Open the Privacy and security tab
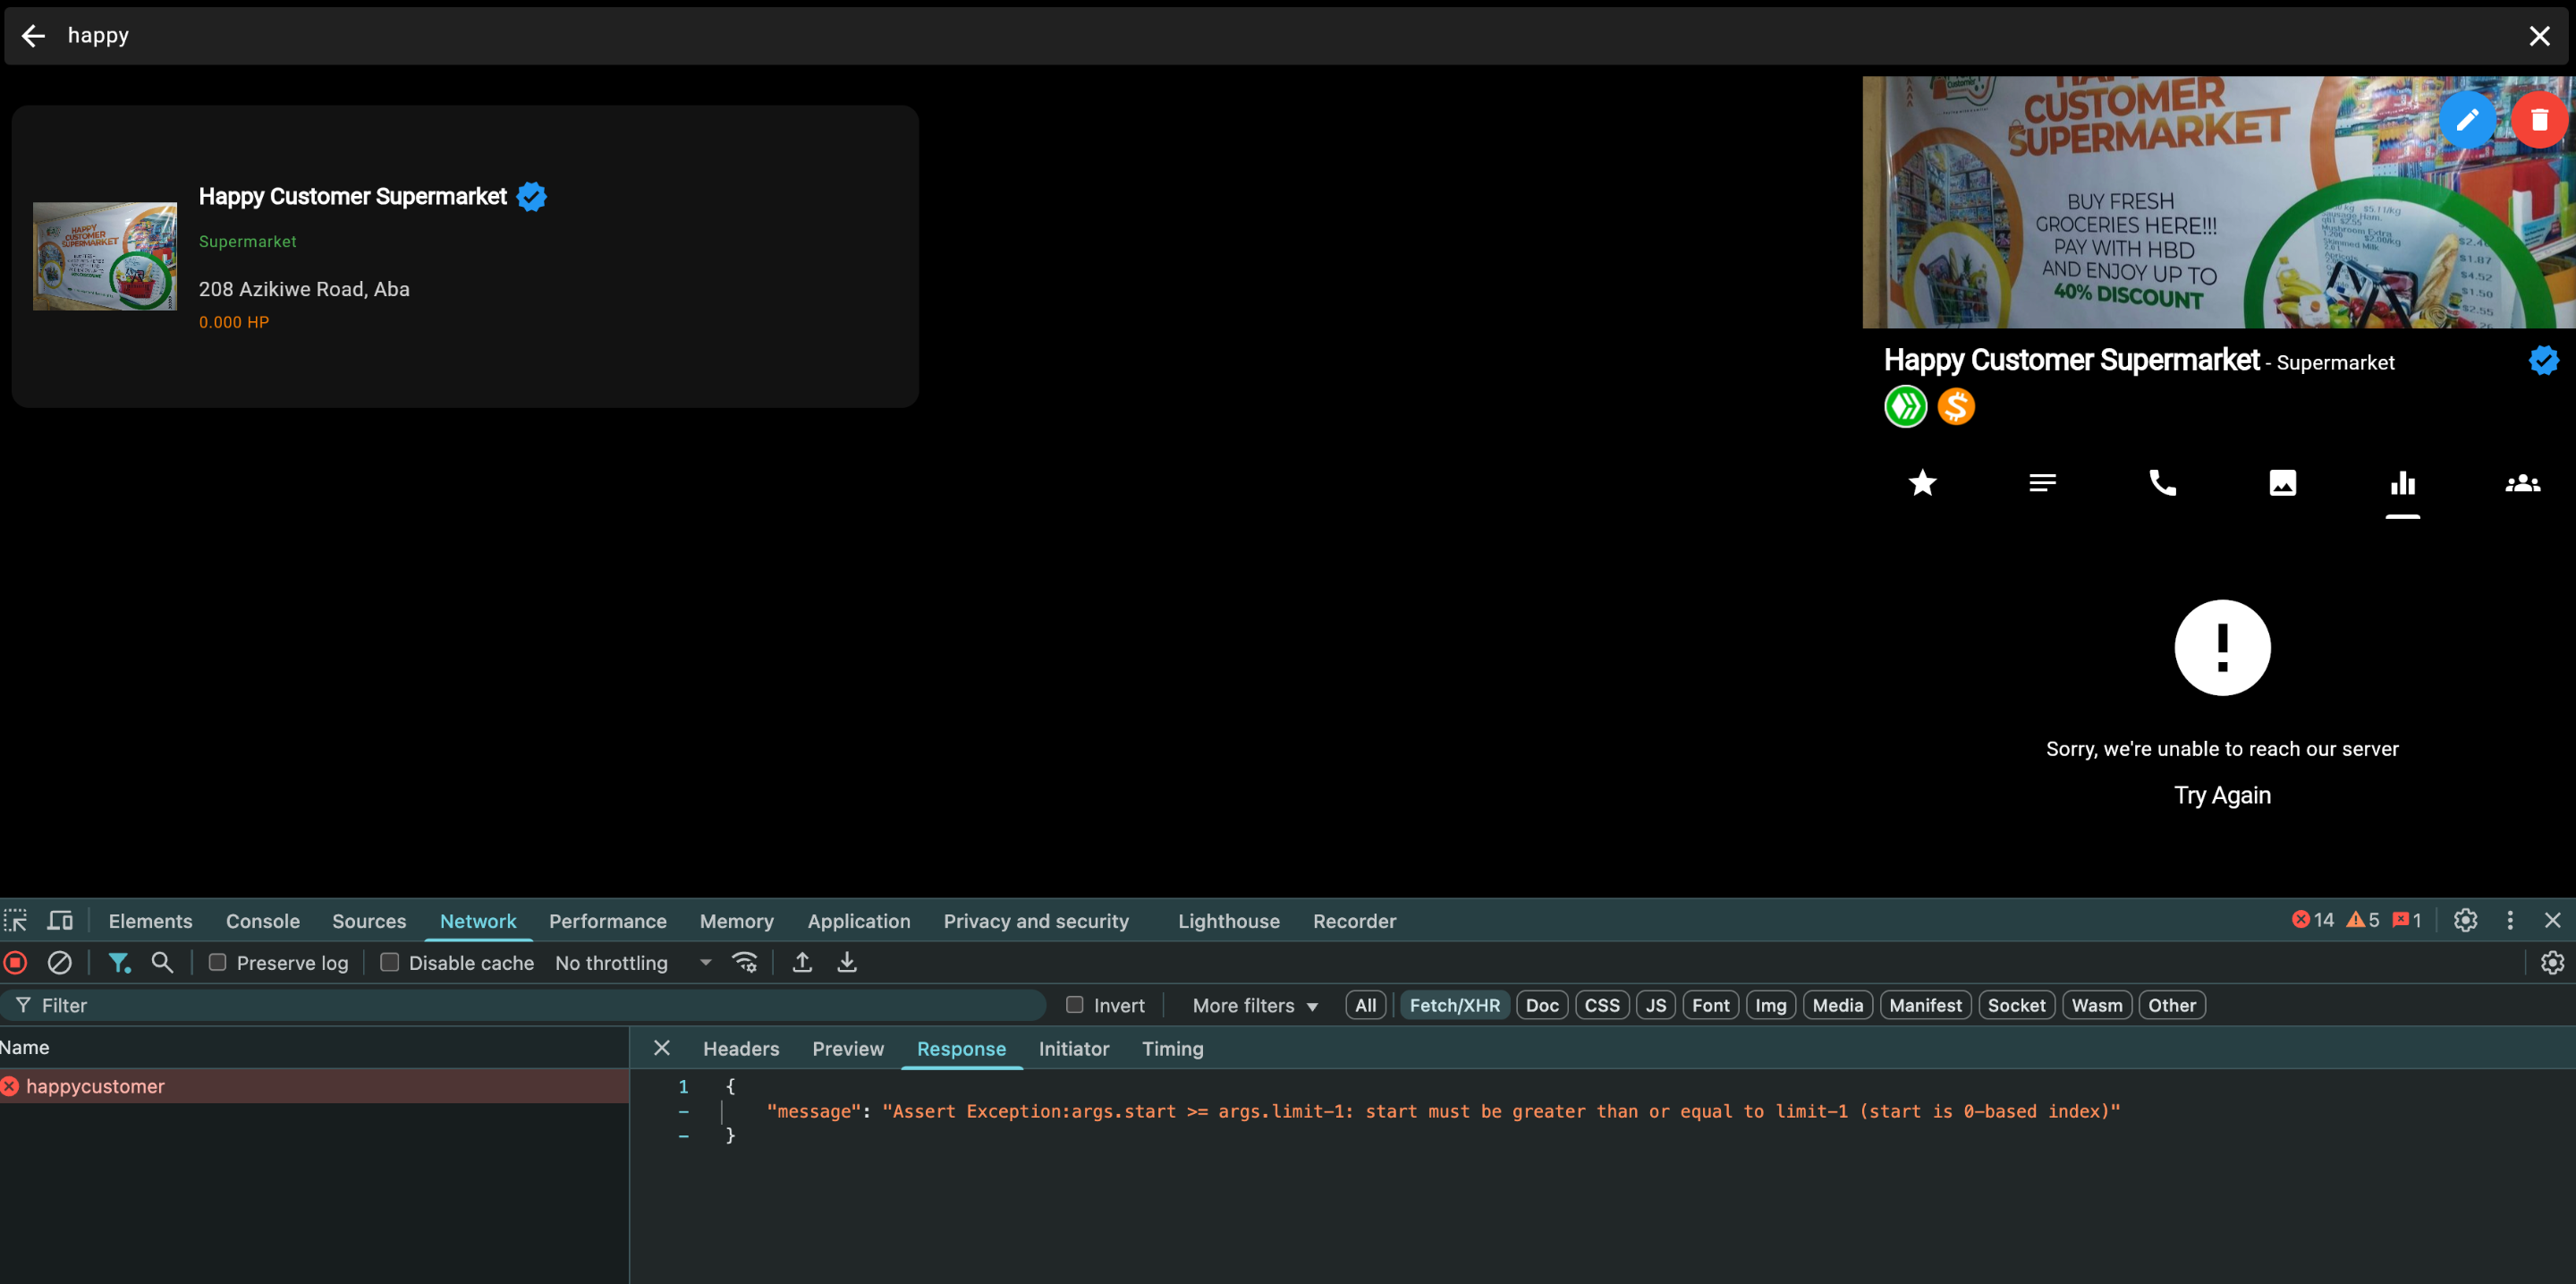 click(1035, 921)
